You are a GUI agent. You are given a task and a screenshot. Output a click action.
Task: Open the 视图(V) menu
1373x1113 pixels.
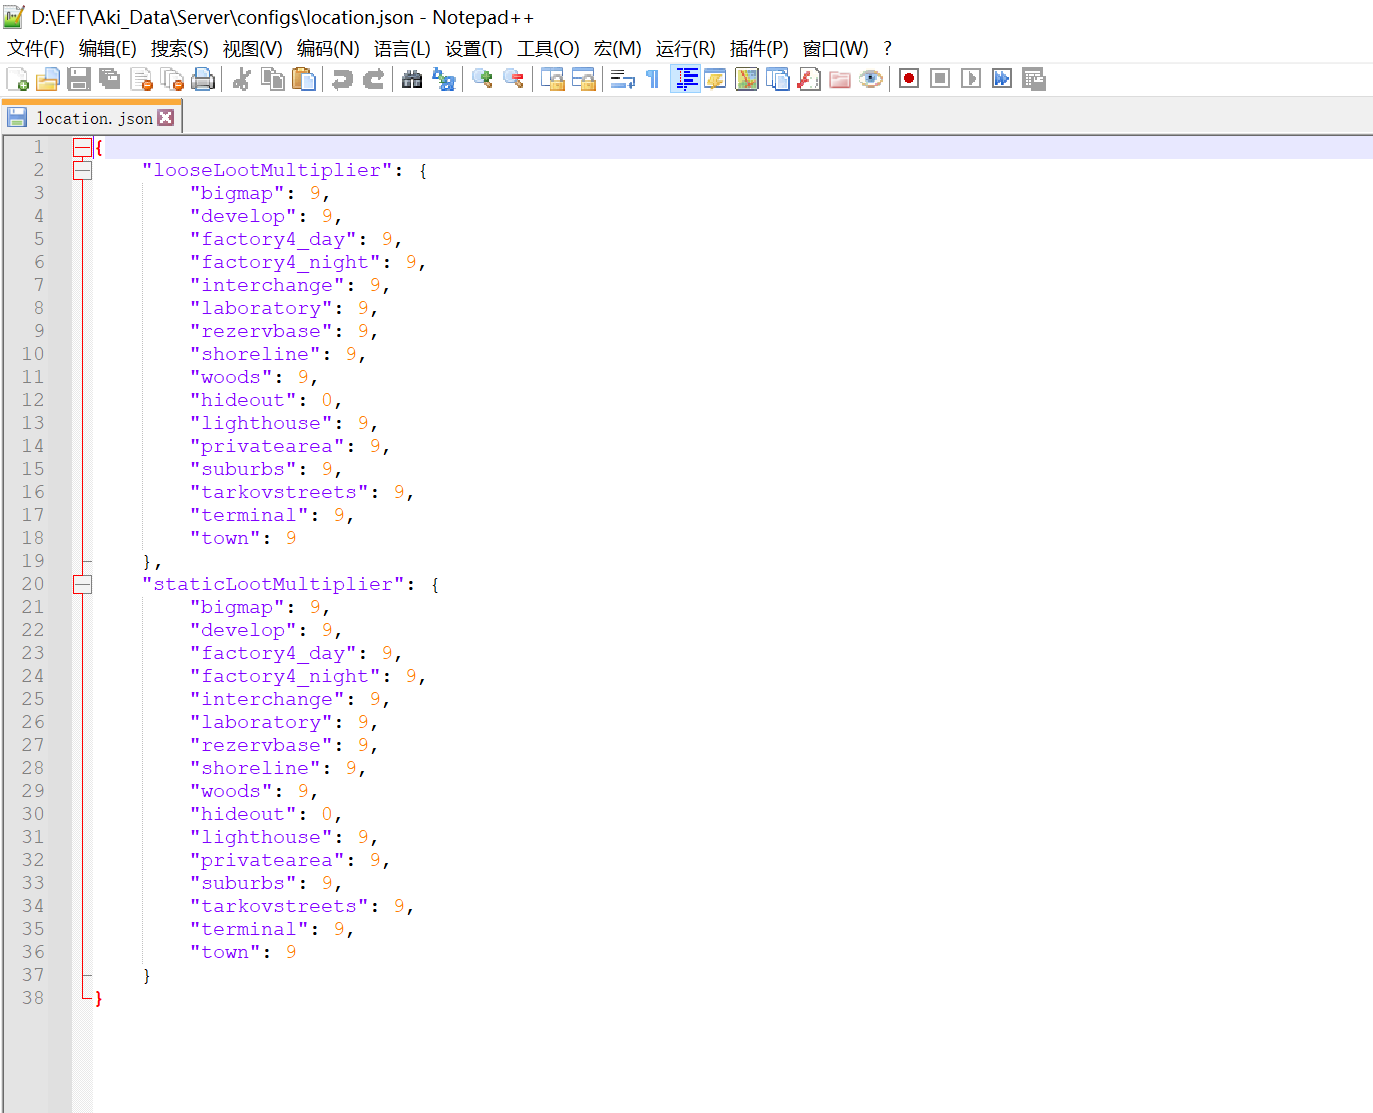click(253, 48)
